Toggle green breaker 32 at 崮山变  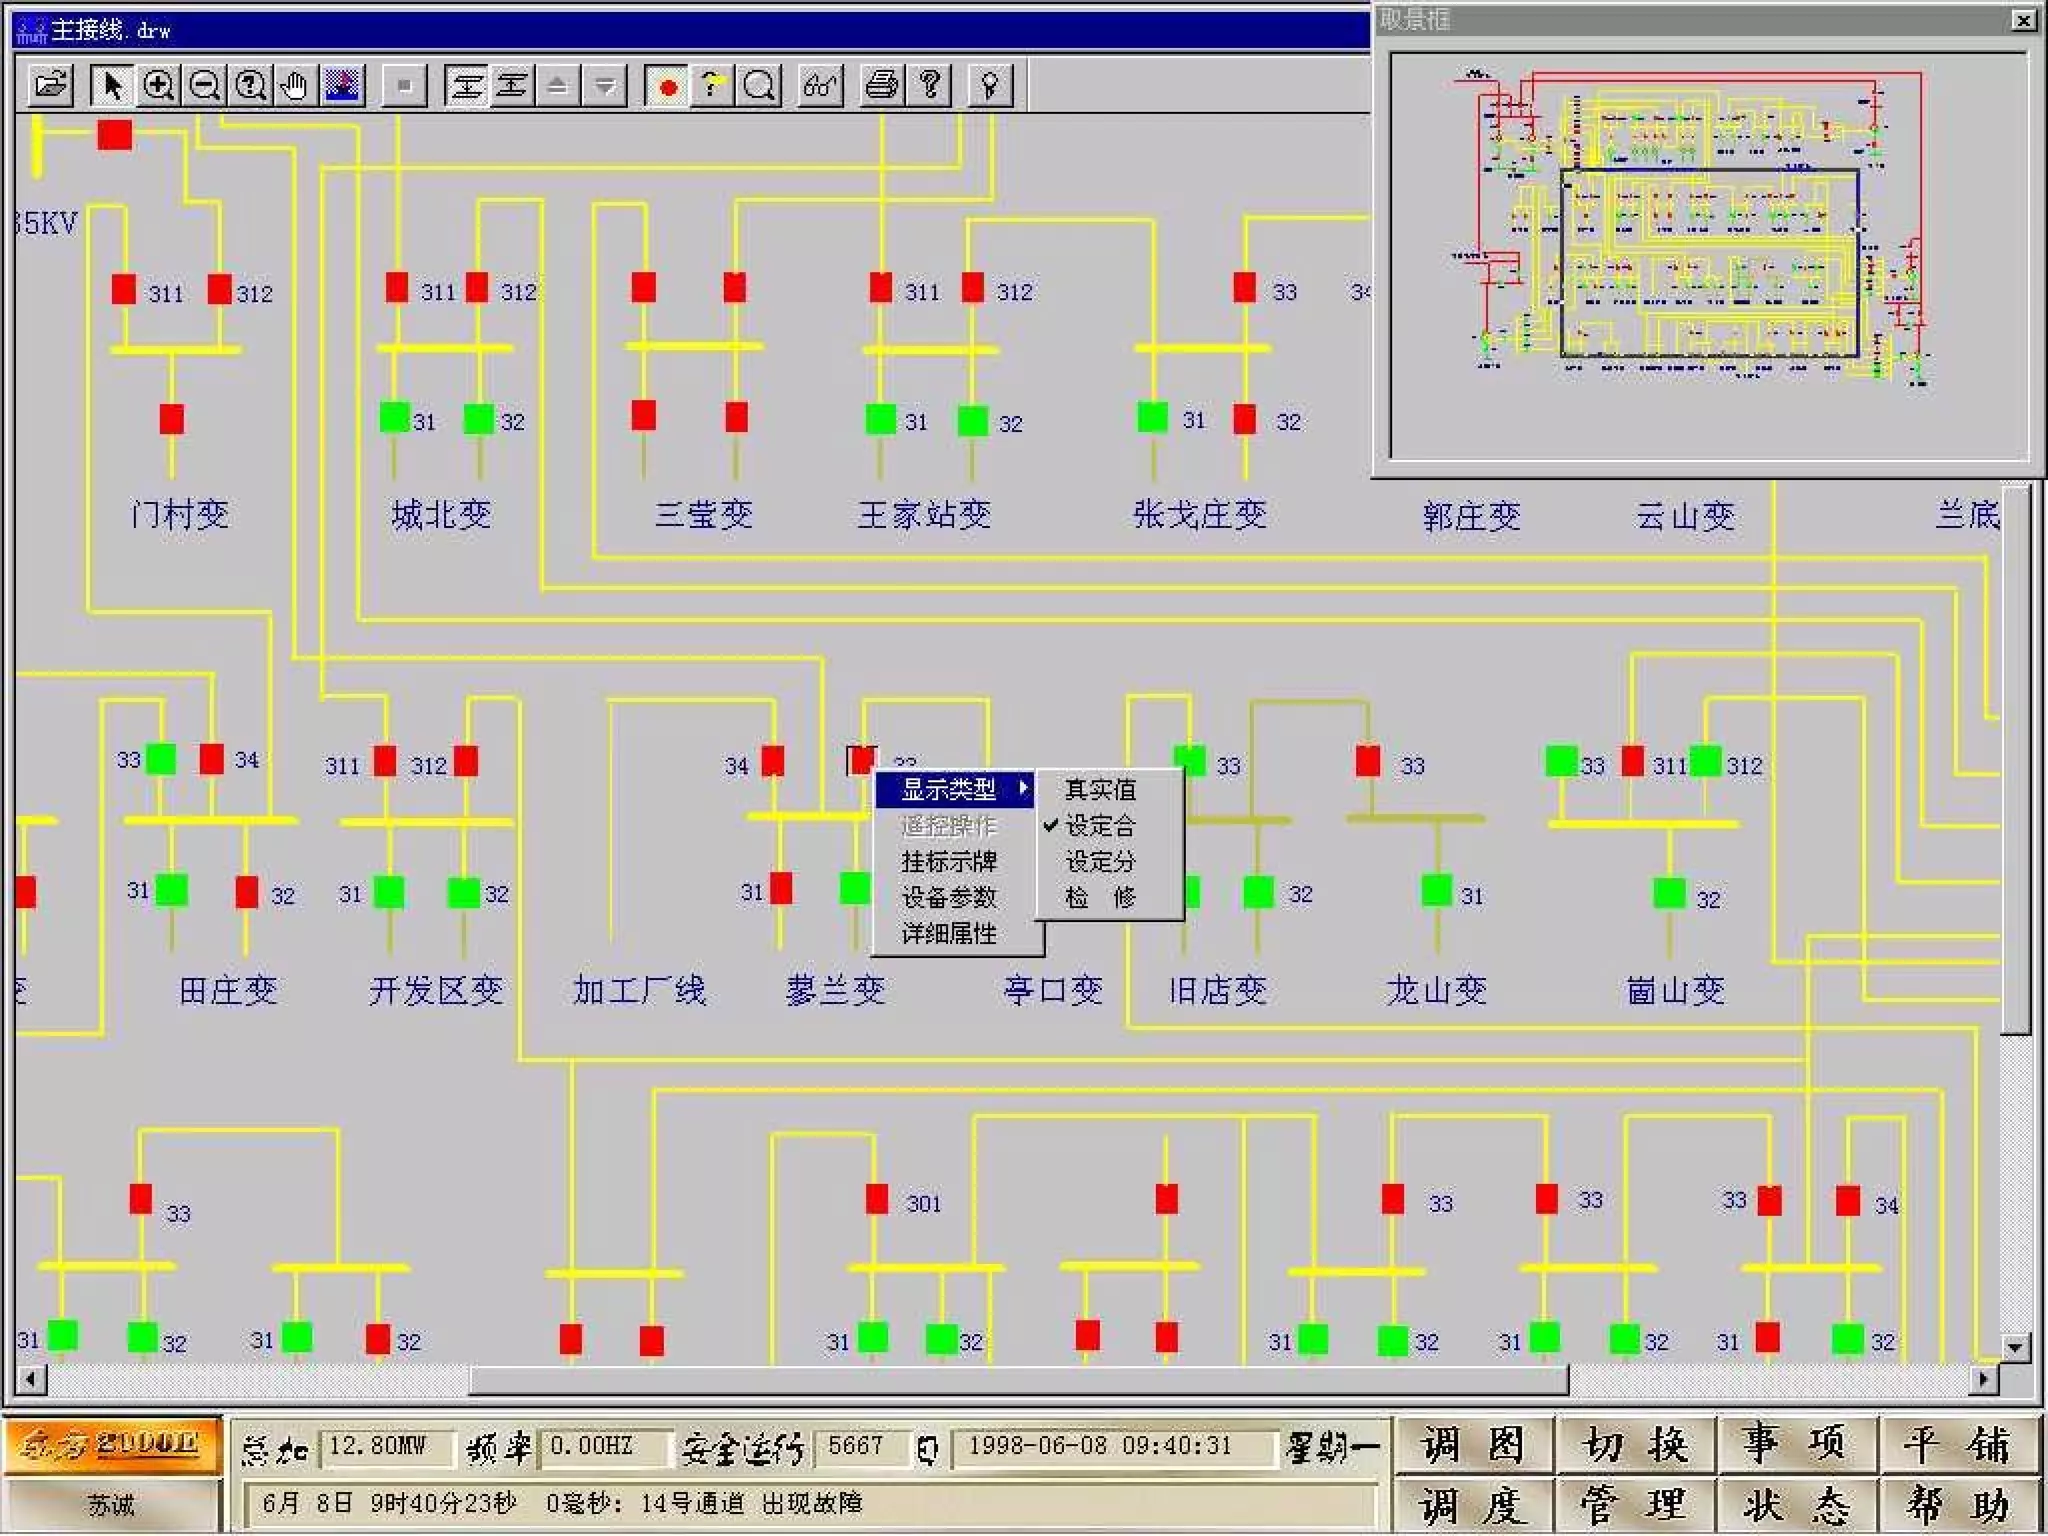1670,893
